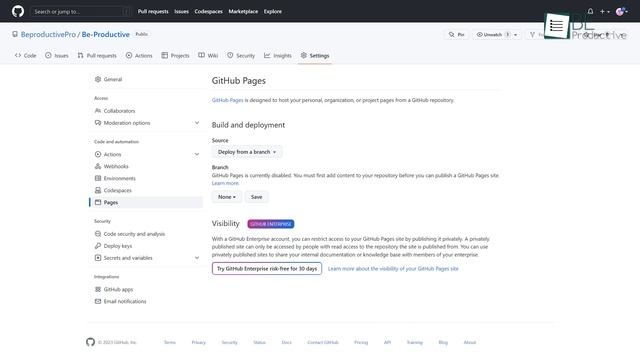Open Code security and analysis
Viewport: 640px width, 360px height.
(146, 234)
